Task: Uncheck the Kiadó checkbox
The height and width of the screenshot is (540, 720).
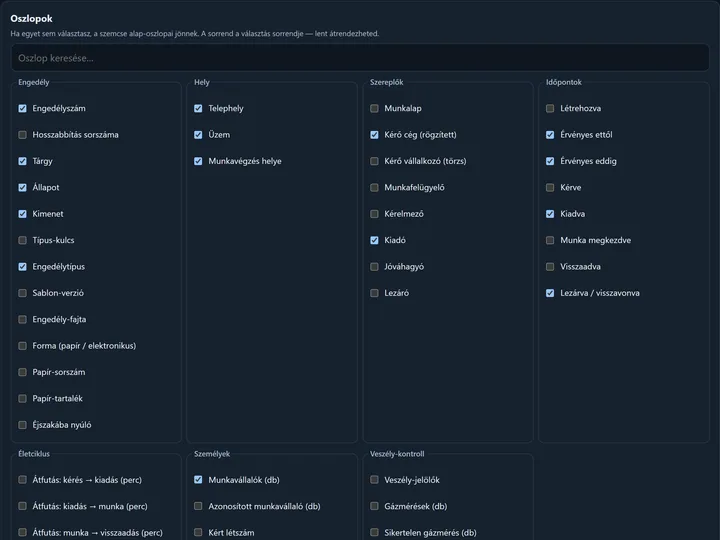Action: [374, 240]
